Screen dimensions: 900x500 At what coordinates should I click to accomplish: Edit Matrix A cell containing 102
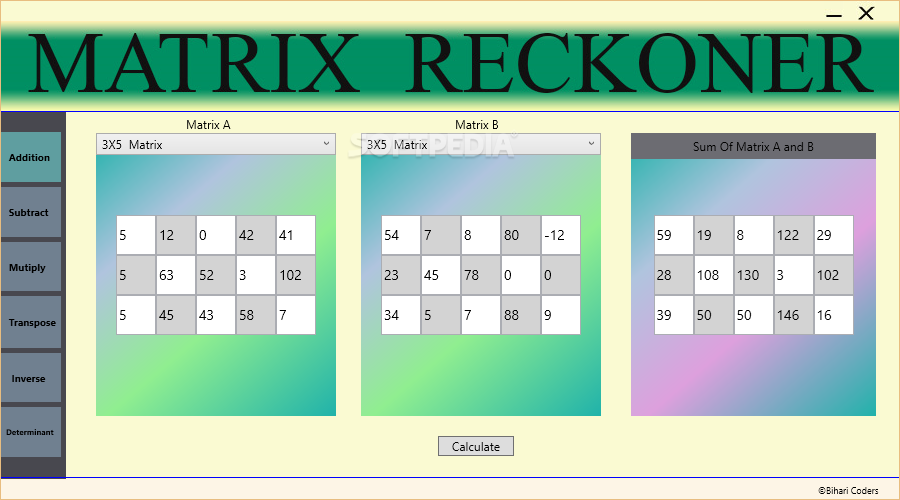[296, 275]
